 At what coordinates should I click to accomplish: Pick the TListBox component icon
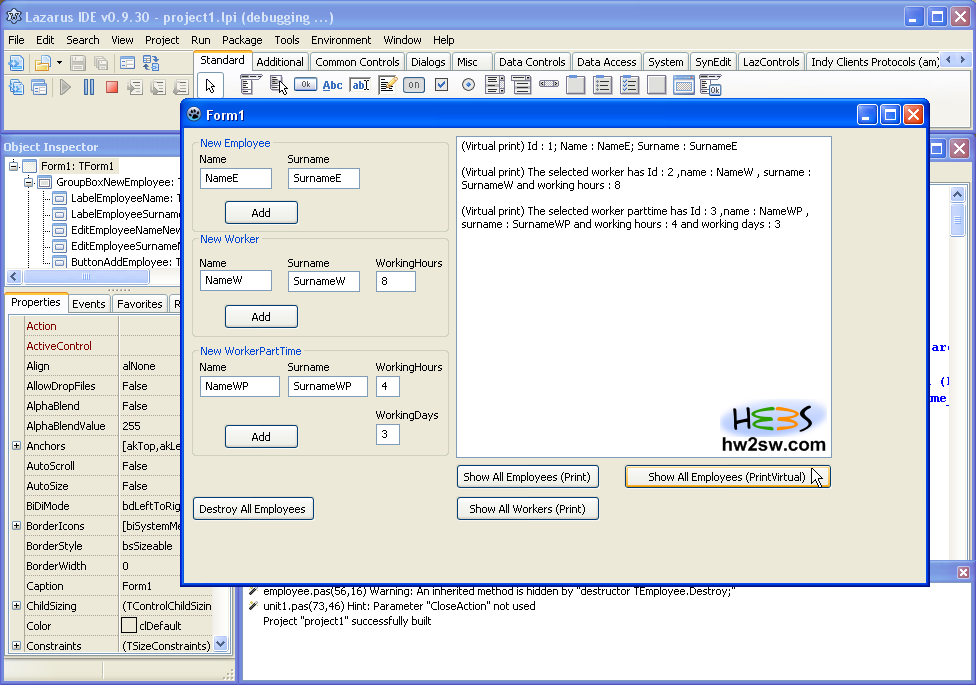[x=495, y=85]
